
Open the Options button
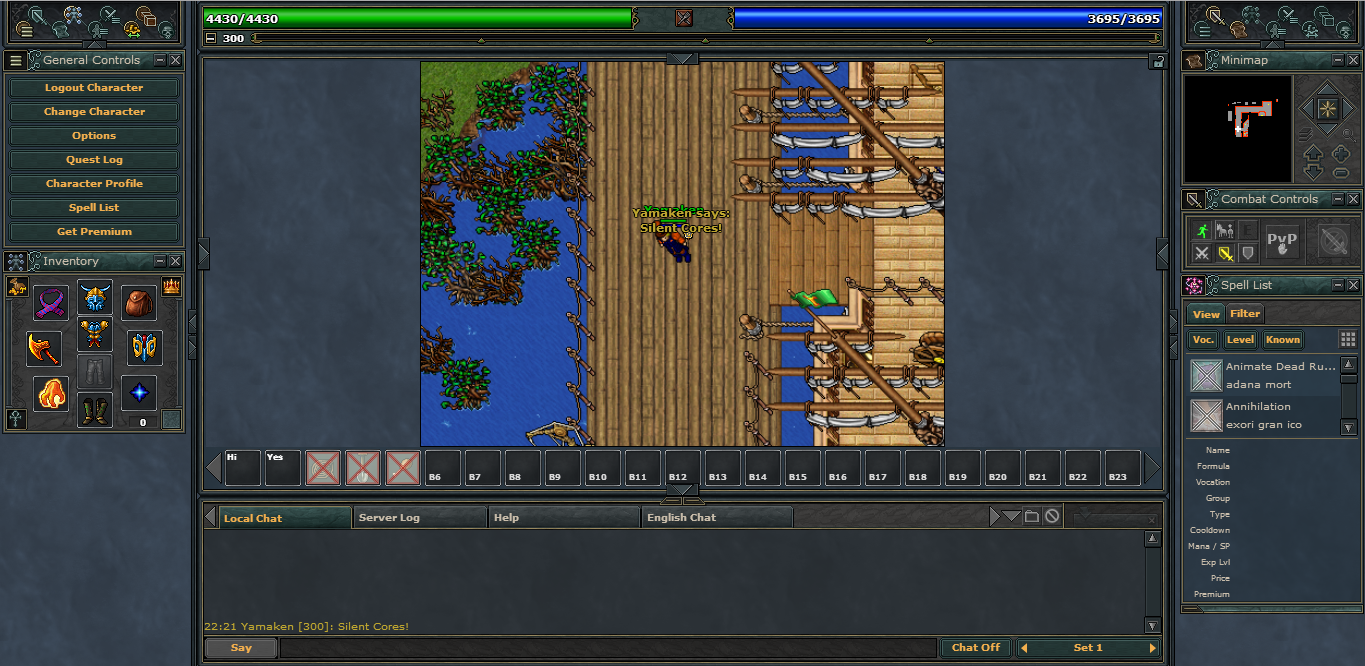click(x=94, y=136)
